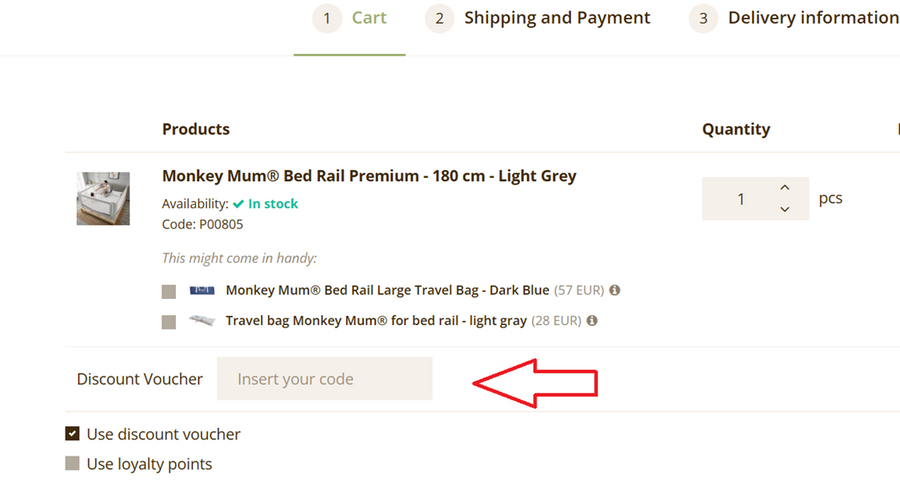Viewport: 900px width, 481px height.
Task: Click the Discount Voucher code field
Action: point(325,379)
